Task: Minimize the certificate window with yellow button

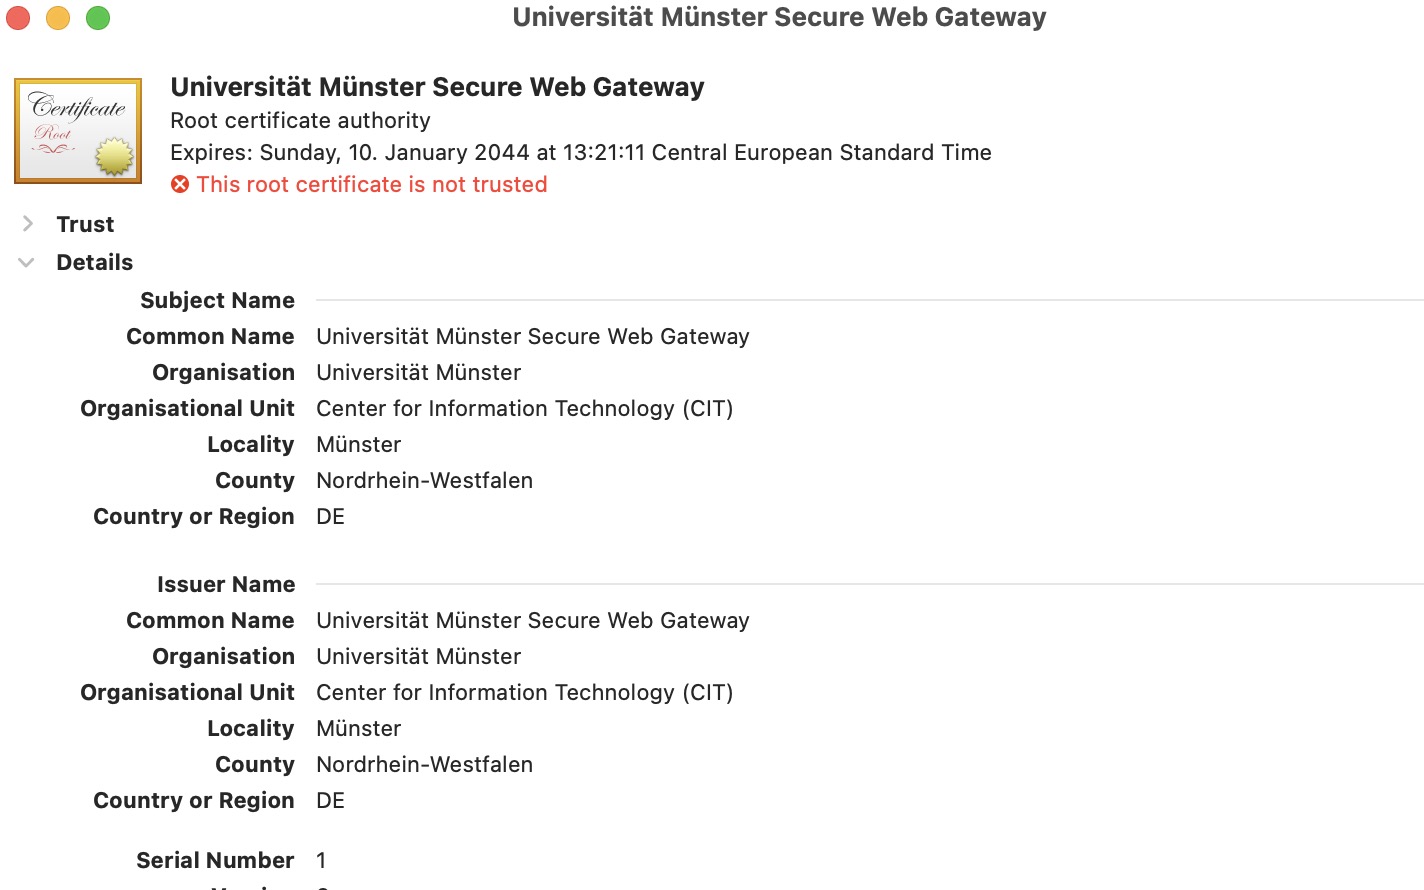Action: (x=58, y=18)
